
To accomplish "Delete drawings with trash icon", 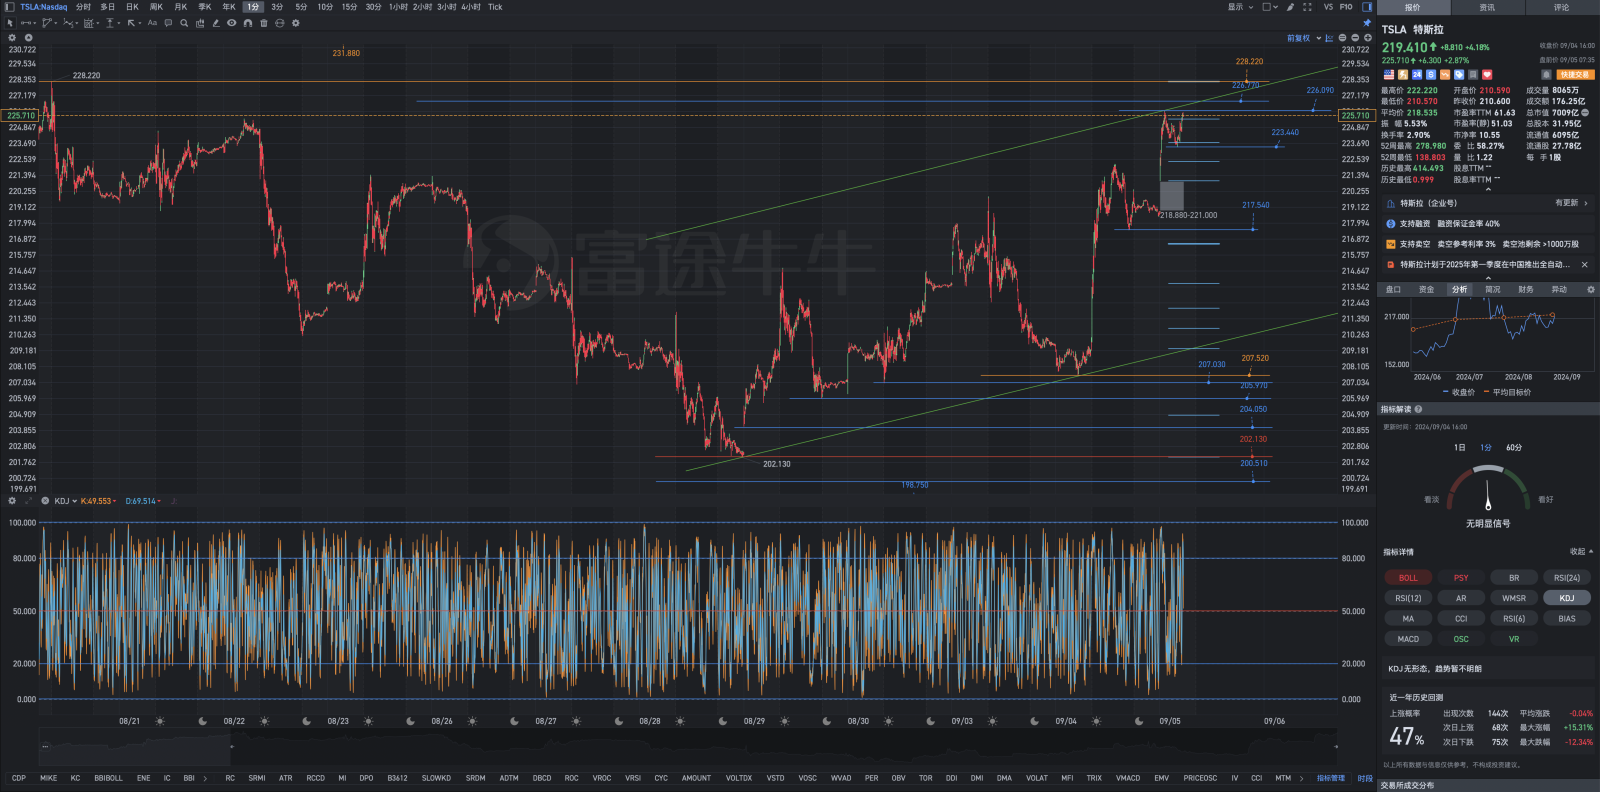I will coord(264,23).
